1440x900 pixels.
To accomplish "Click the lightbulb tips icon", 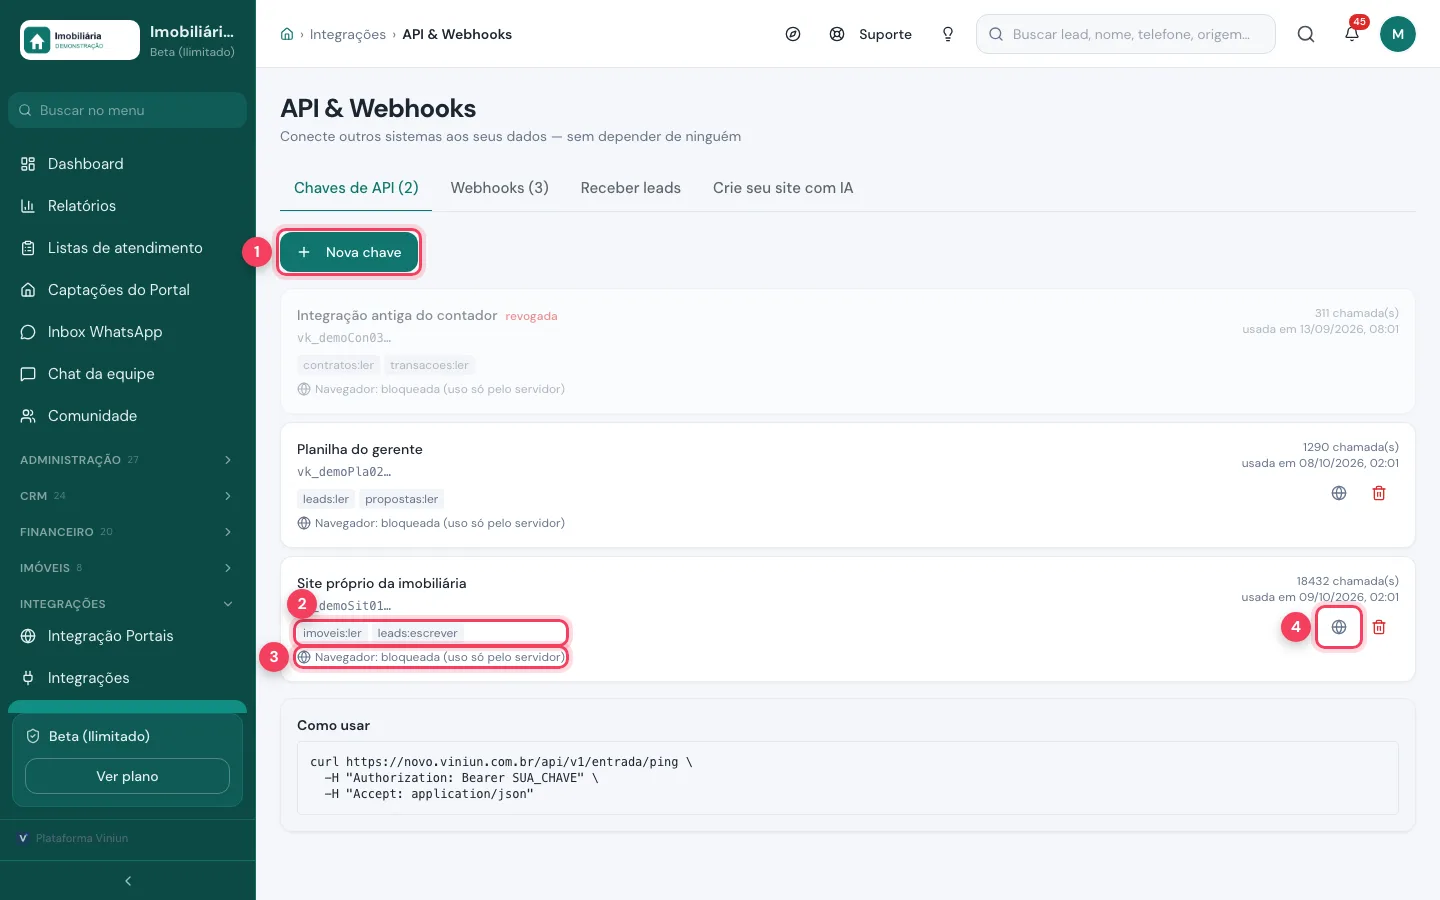I will [948, 34].
